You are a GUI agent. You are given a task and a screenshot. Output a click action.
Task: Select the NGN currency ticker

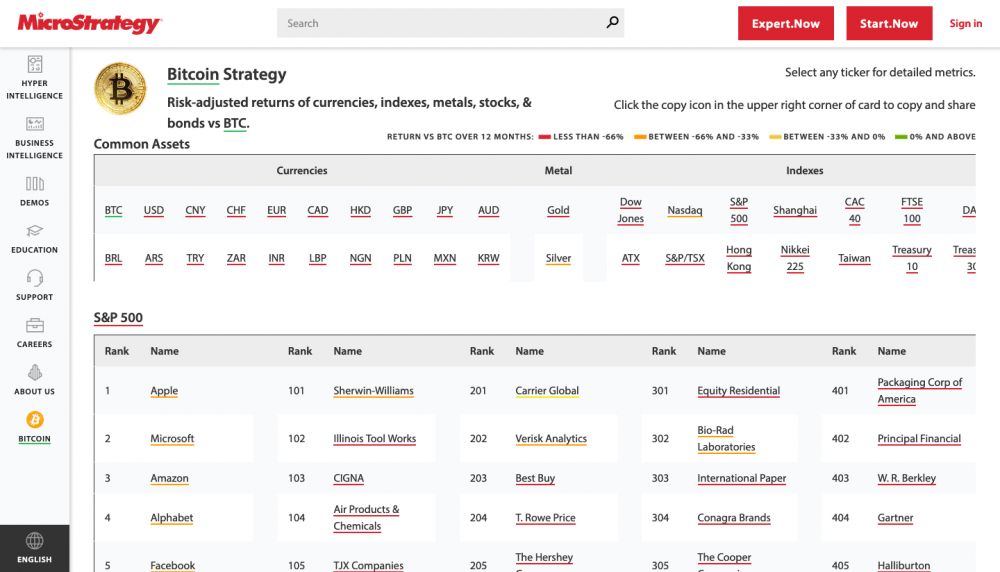point(360,258)
